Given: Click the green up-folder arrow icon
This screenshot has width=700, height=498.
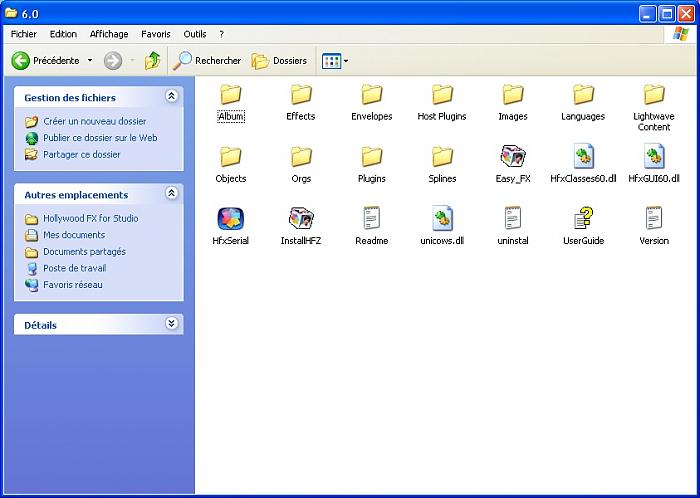Looking at the screenshot, I should (153, 61).
